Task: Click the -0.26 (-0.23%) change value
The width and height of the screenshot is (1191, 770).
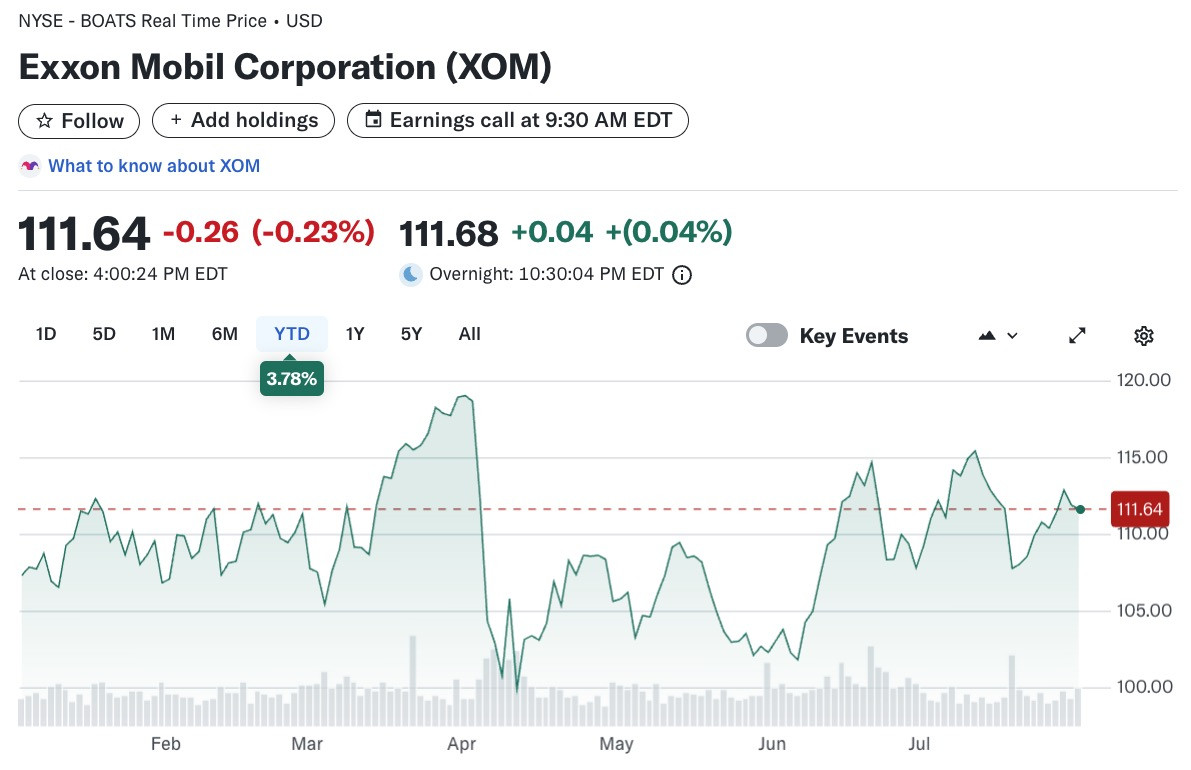Action: 269,232
